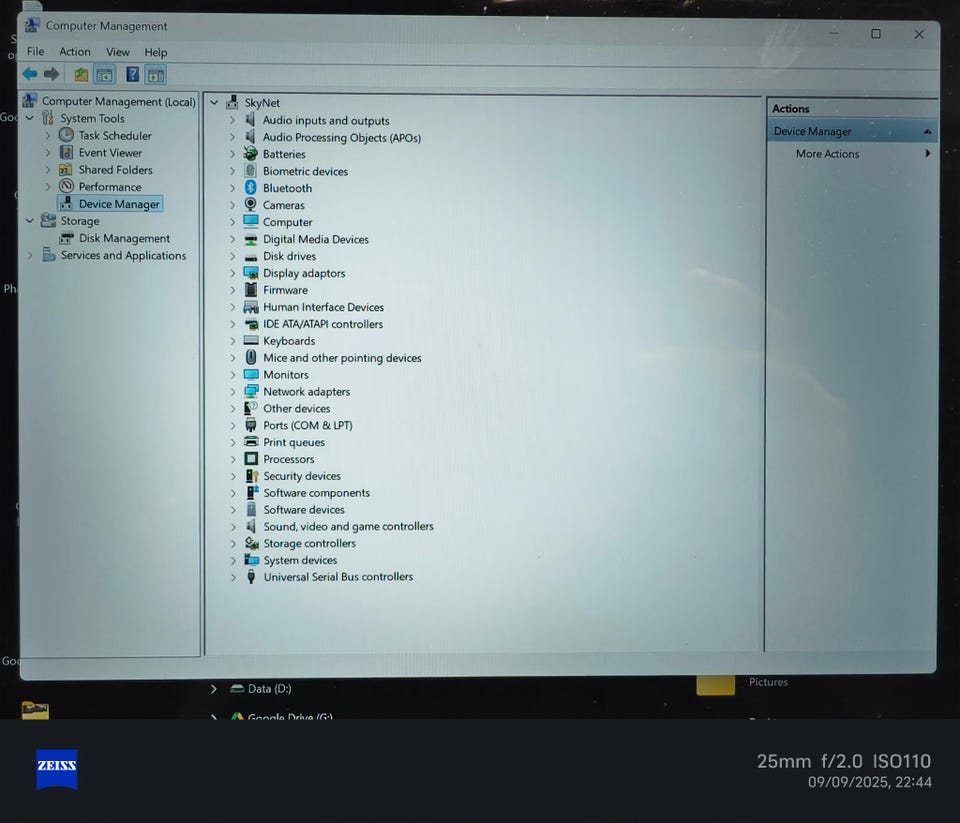The width and height of the screenshot is (960, 823).
Task: Expand the Disk drives category
Action: click(232, 256)
